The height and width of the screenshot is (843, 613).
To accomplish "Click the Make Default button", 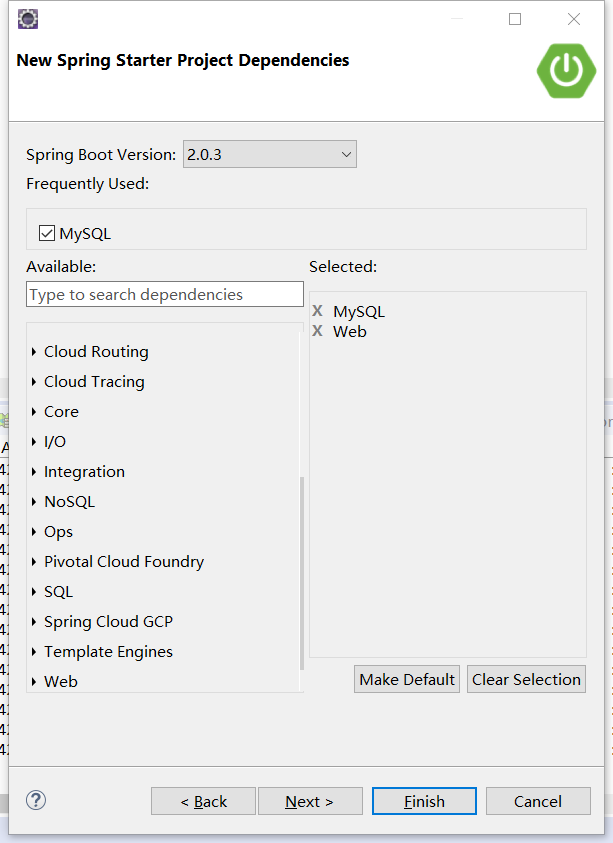I will pos(407,680).
